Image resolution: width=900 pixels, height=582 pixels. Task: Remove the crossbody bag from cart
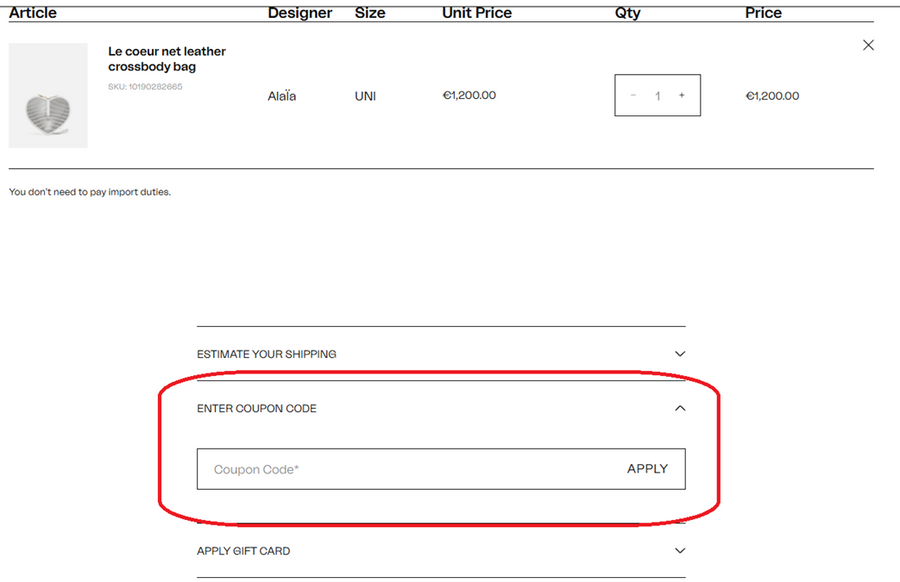click(x=868, y=45)
